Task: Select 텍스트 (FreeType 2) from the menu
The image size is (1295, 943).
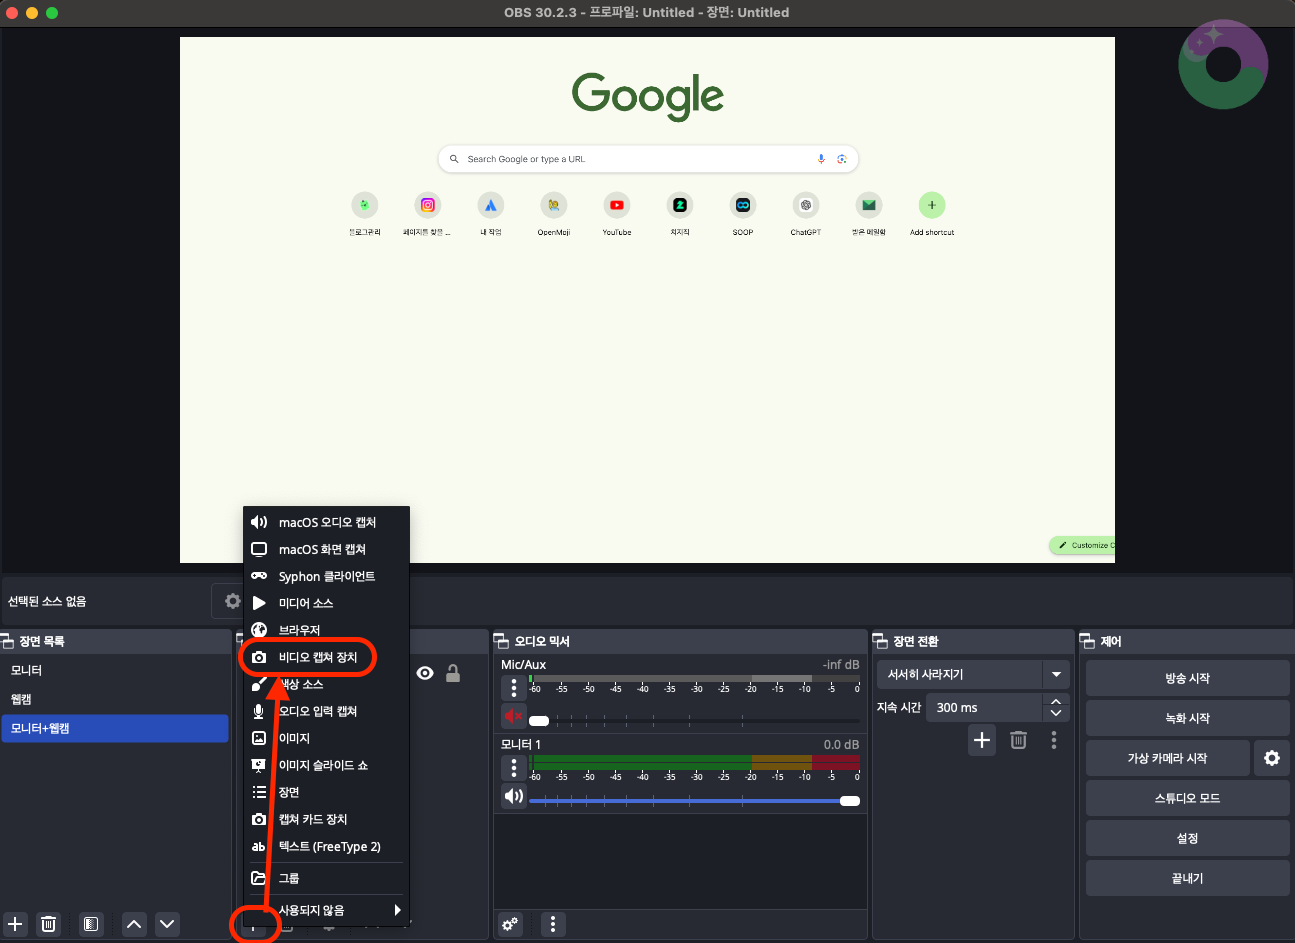Action: coord(326,846)
